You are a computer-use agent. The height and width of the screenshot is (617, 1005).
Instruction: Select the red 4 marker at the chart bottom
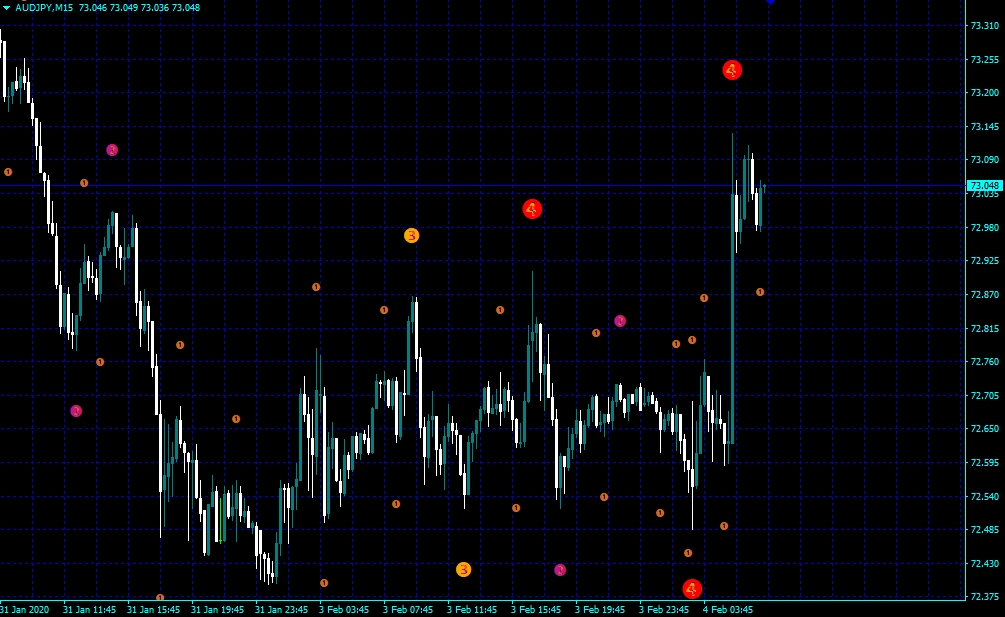692,588
